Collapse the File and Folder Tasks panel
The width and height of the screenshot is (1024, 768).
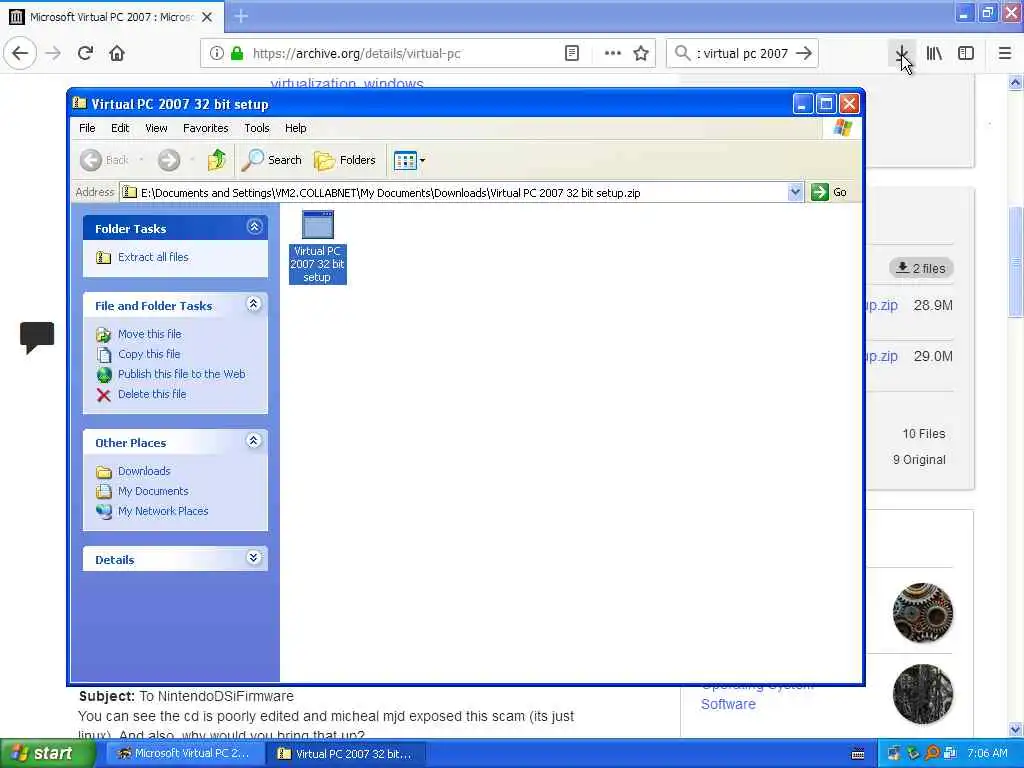point(254,304)
